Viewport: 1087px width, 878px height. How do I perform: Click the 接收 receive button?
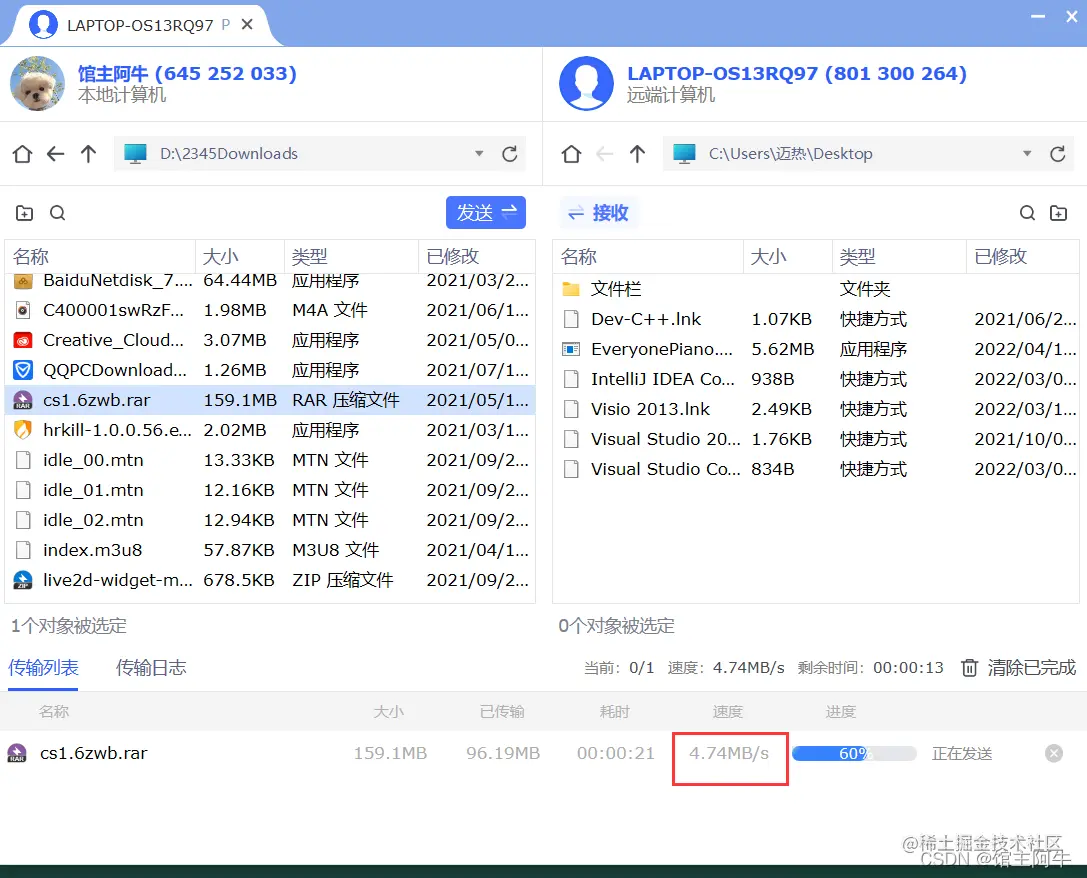point(598,212)
